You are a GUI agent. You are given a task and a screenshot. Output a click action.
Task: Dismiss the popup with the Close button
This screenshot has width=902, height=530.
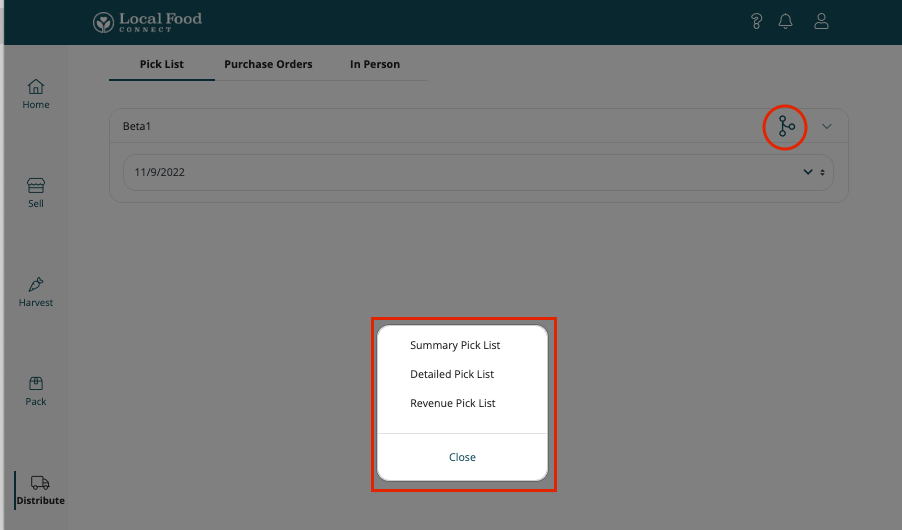click(x=462, y=457)
